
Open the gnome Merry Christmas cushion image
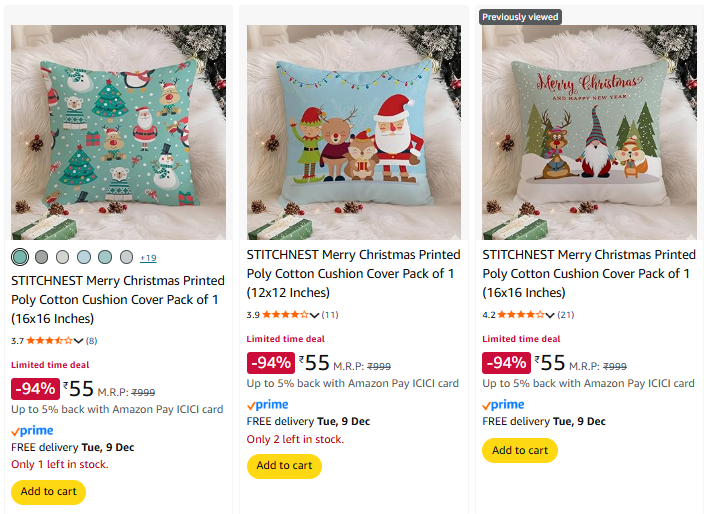(589, 132)
